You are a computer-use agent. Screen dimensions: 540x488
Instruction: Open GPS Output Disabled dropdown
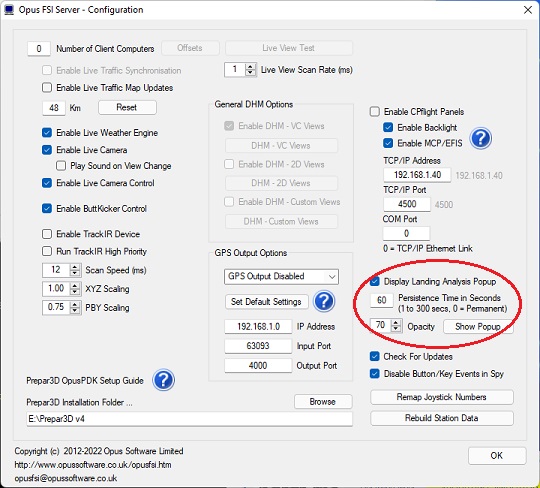281,277
